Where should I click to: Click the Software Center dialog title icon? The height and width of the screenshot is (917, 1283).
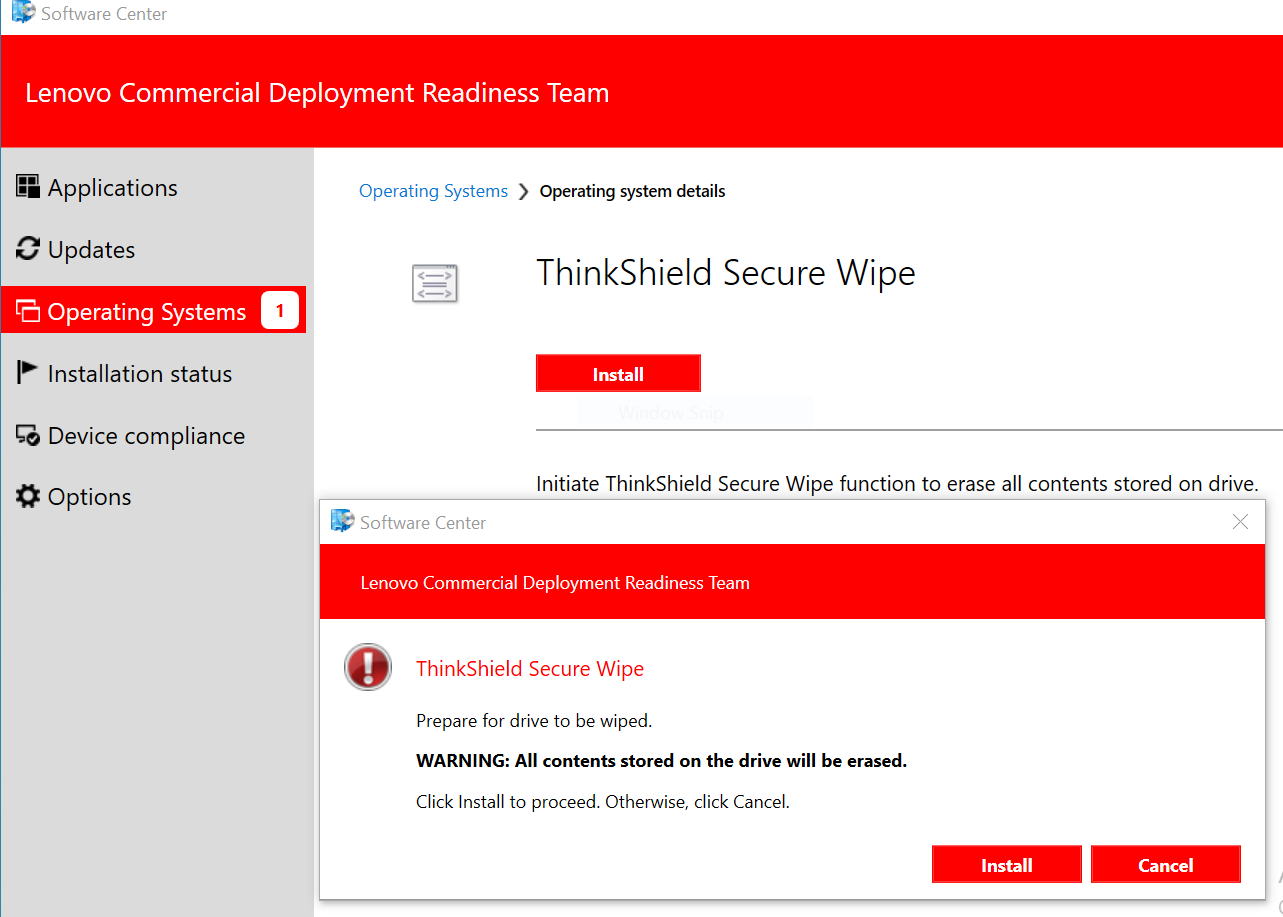tap(343, 521)
